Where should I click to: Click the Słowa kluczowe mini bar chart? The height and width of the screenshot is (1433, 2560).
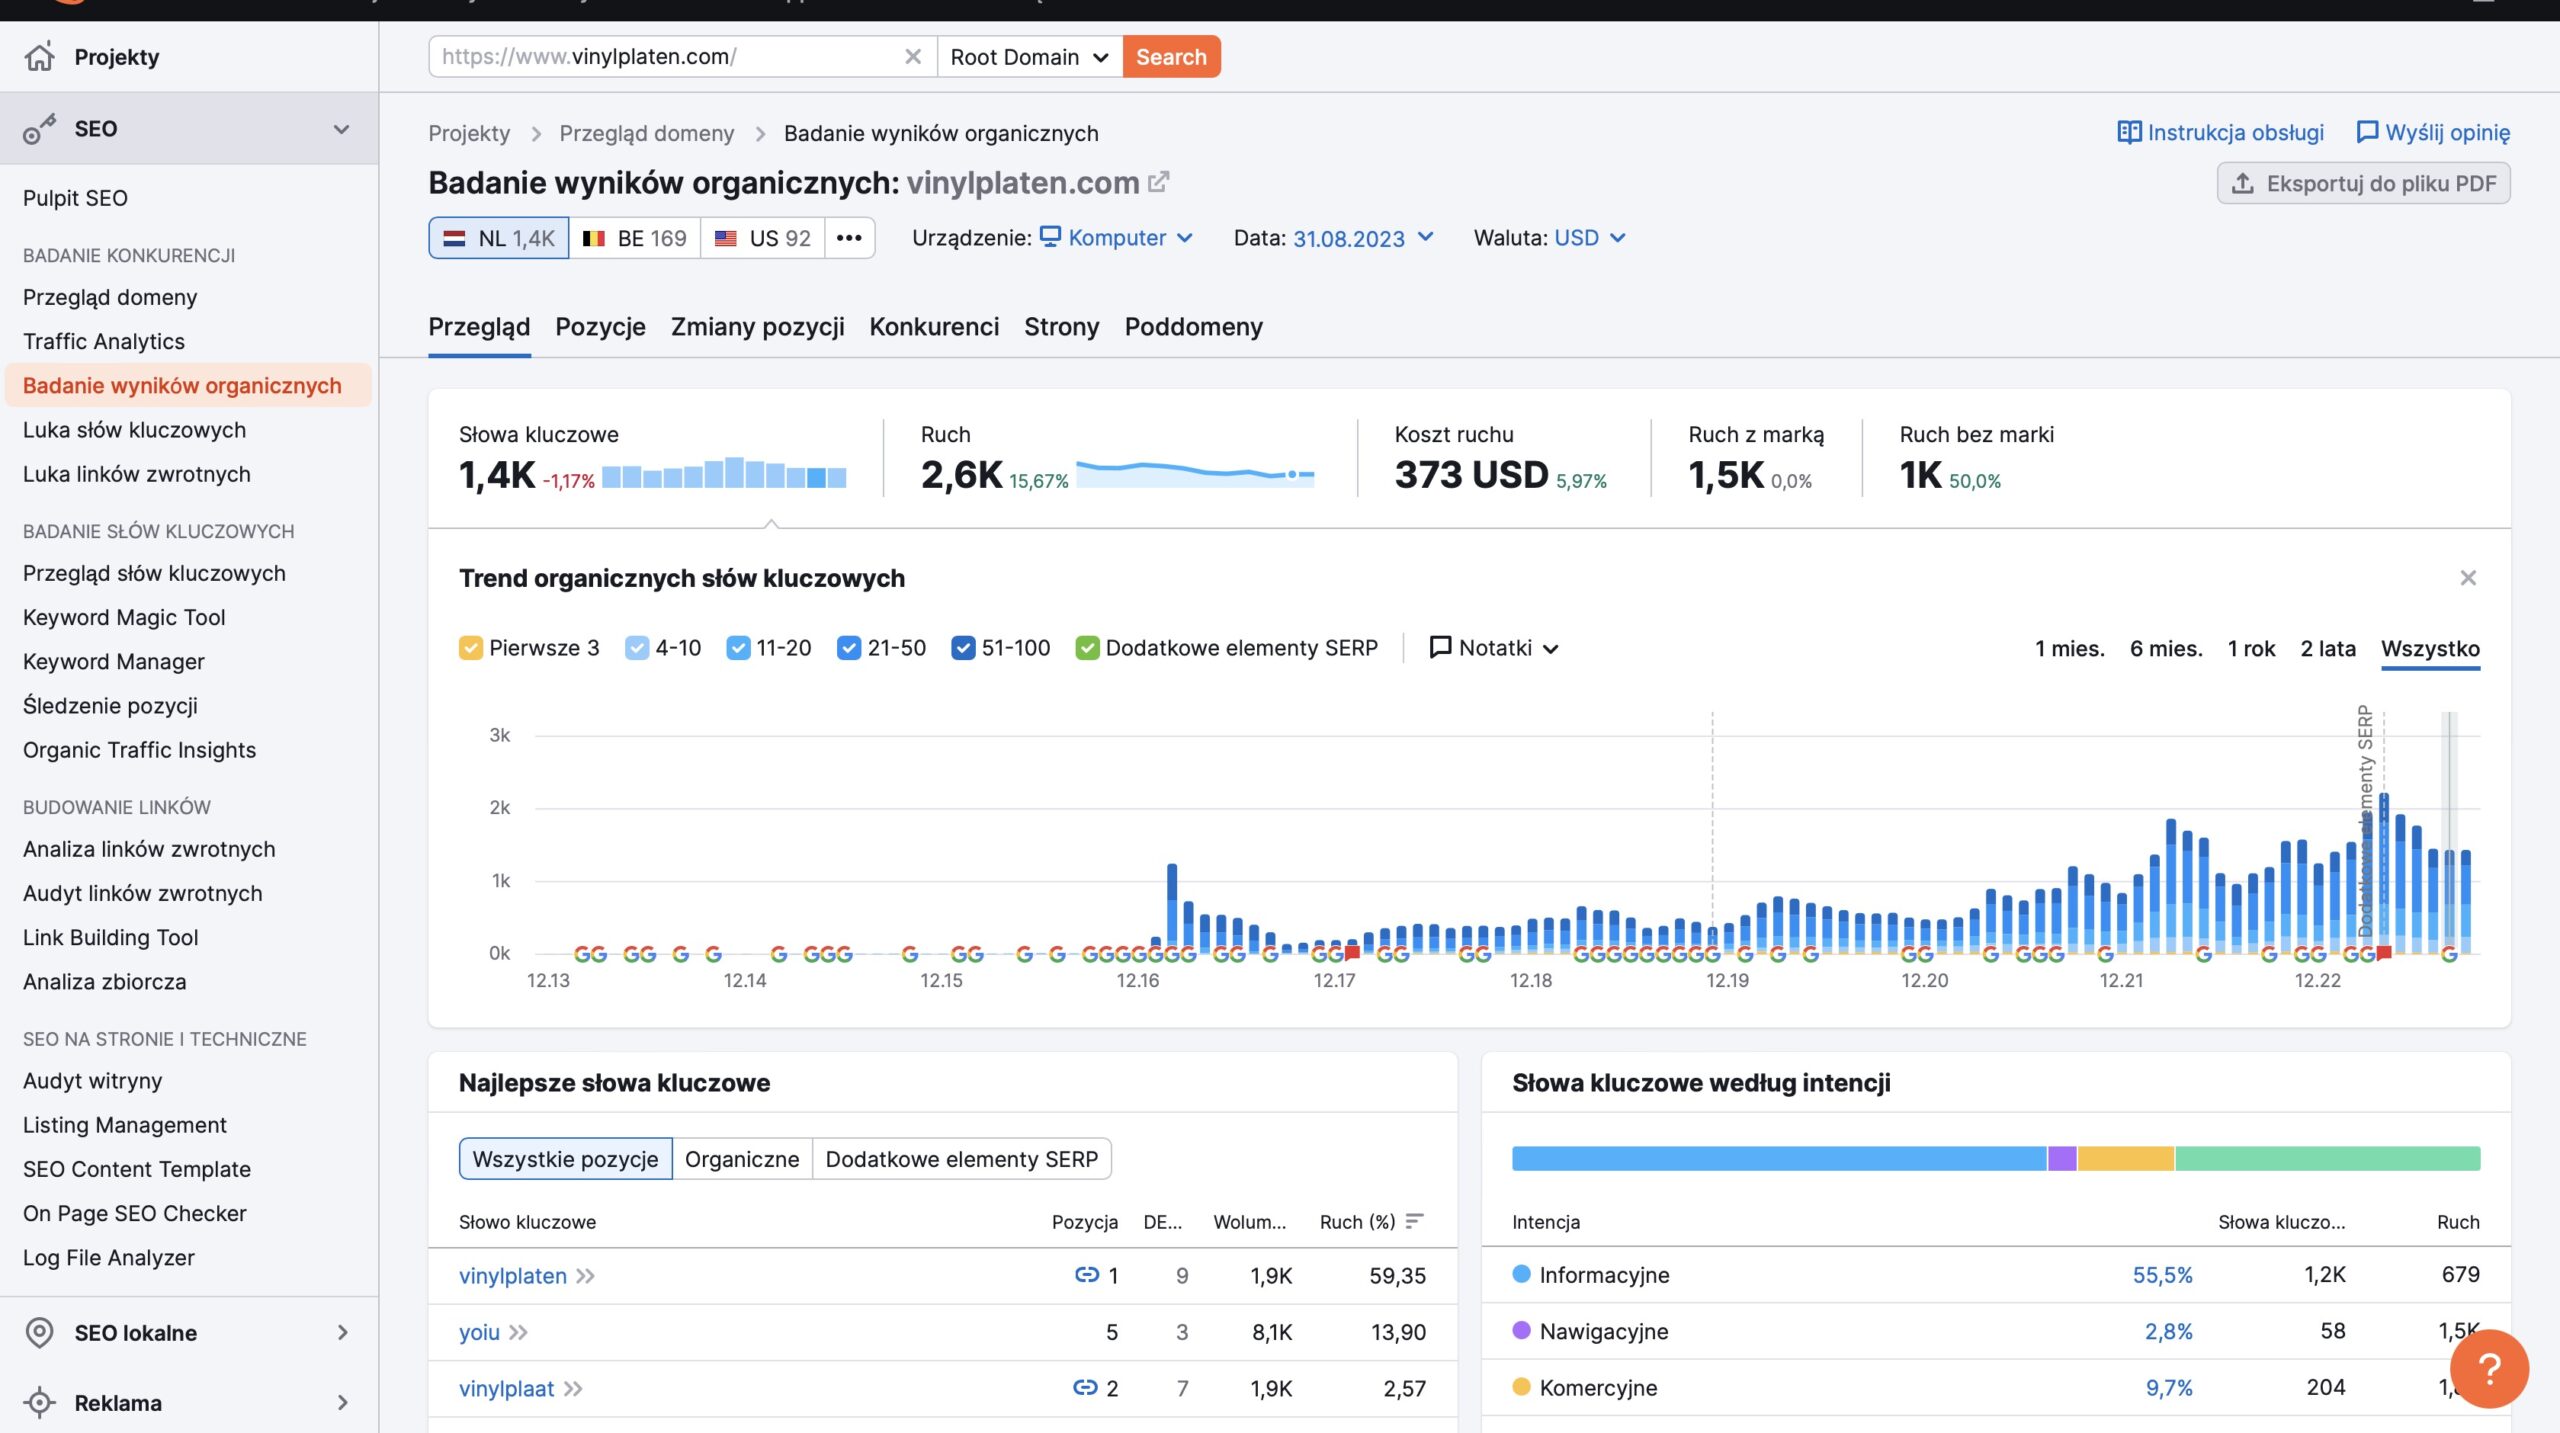(x=724, y=473)
